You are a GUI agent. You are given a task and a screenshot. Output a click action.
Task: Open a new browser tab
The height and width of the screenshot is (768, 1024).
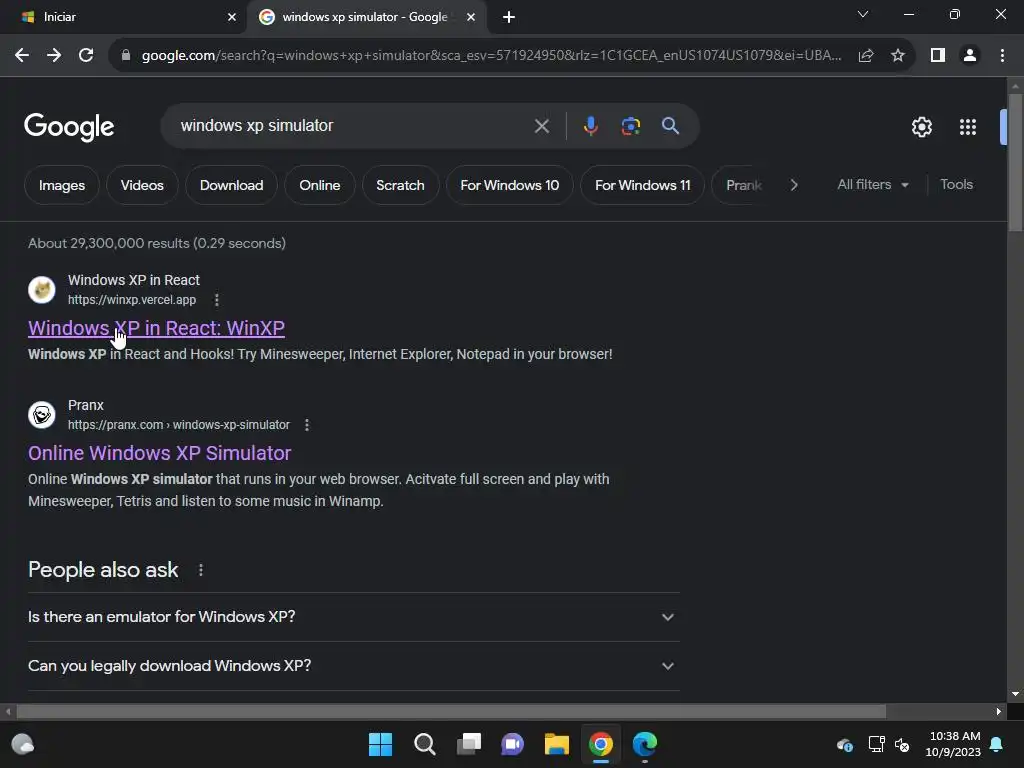click(x=509, y=17)
